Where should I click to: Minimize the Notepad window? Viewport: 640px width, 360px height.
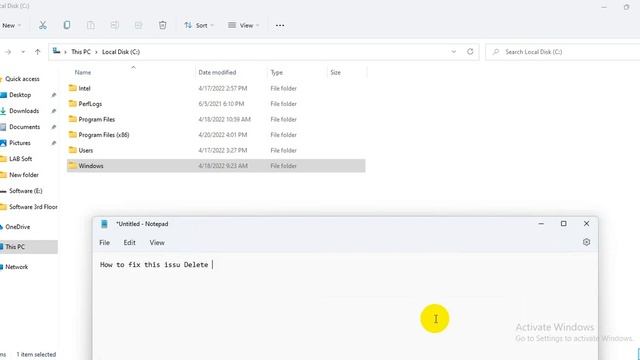pyautogui.click(x=541, y=224)
